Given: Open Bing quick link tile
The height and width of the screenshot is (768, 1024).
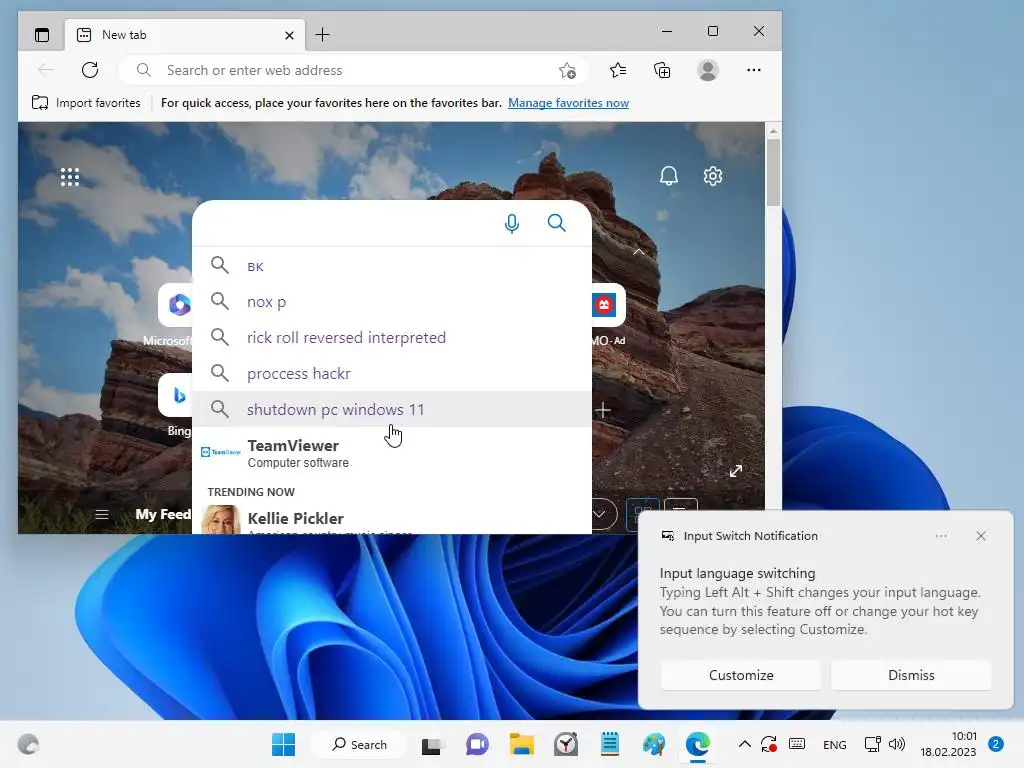Looking at the screenshot, I should (x=178, y=395).
